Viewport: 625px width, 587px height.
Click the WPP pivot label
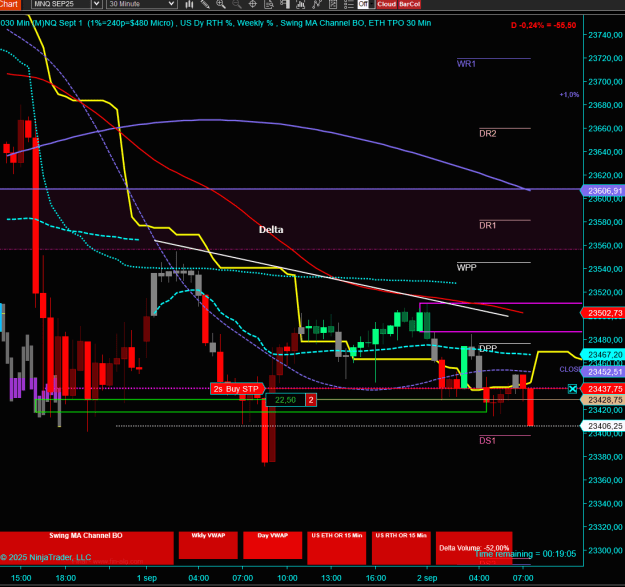tap(467, 267)
